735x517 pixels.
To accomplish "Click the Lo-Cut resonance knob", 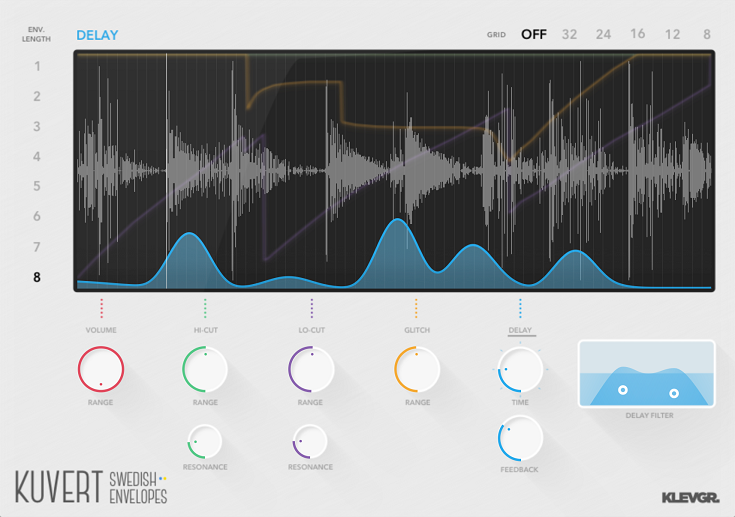I will click(x=310, y=441).
